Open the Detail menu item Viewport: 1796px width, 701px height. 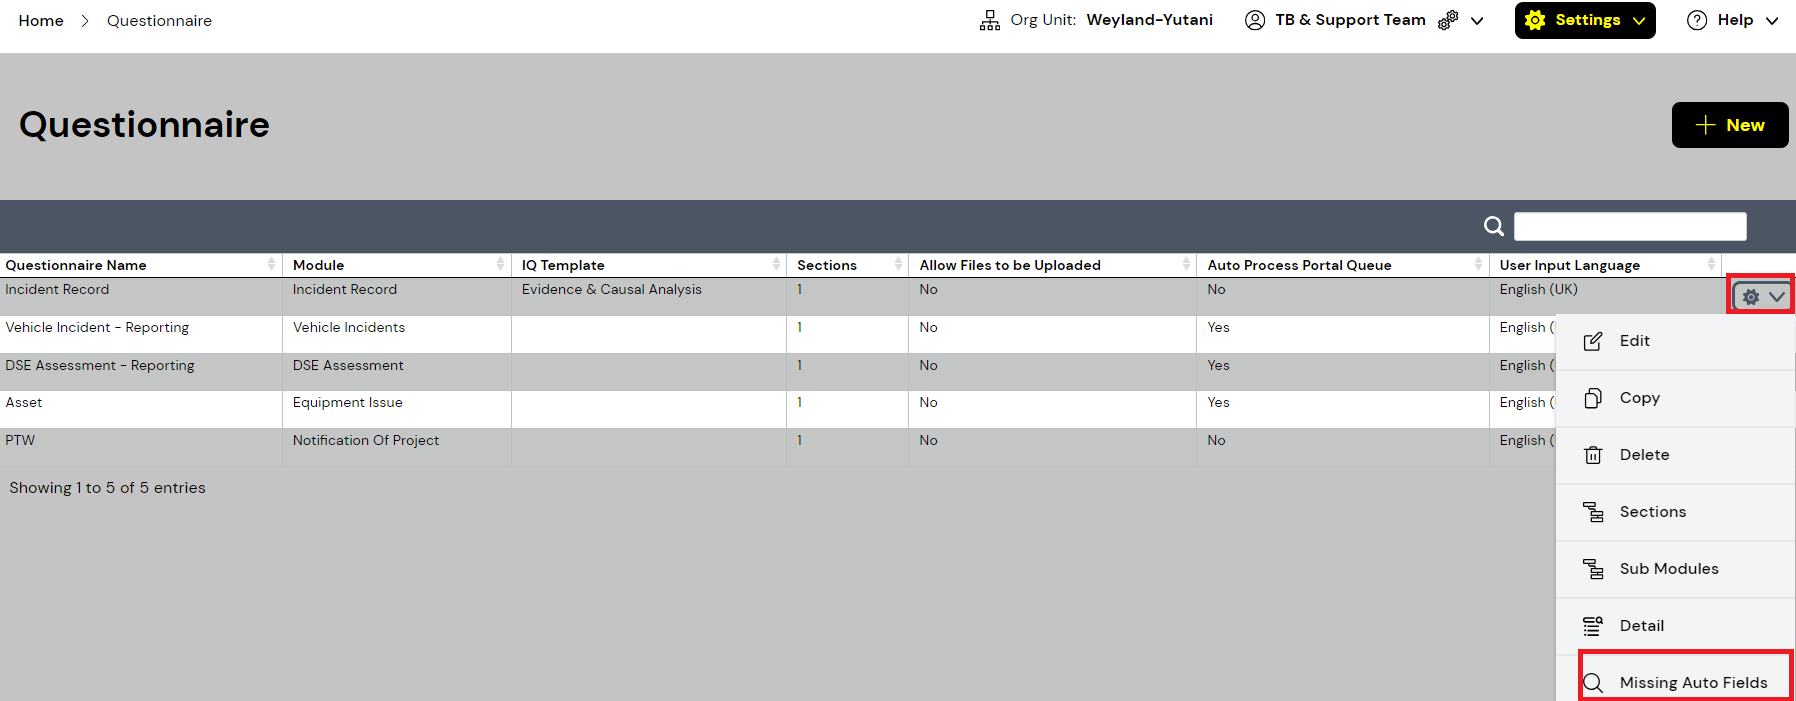pos(1641,626)
